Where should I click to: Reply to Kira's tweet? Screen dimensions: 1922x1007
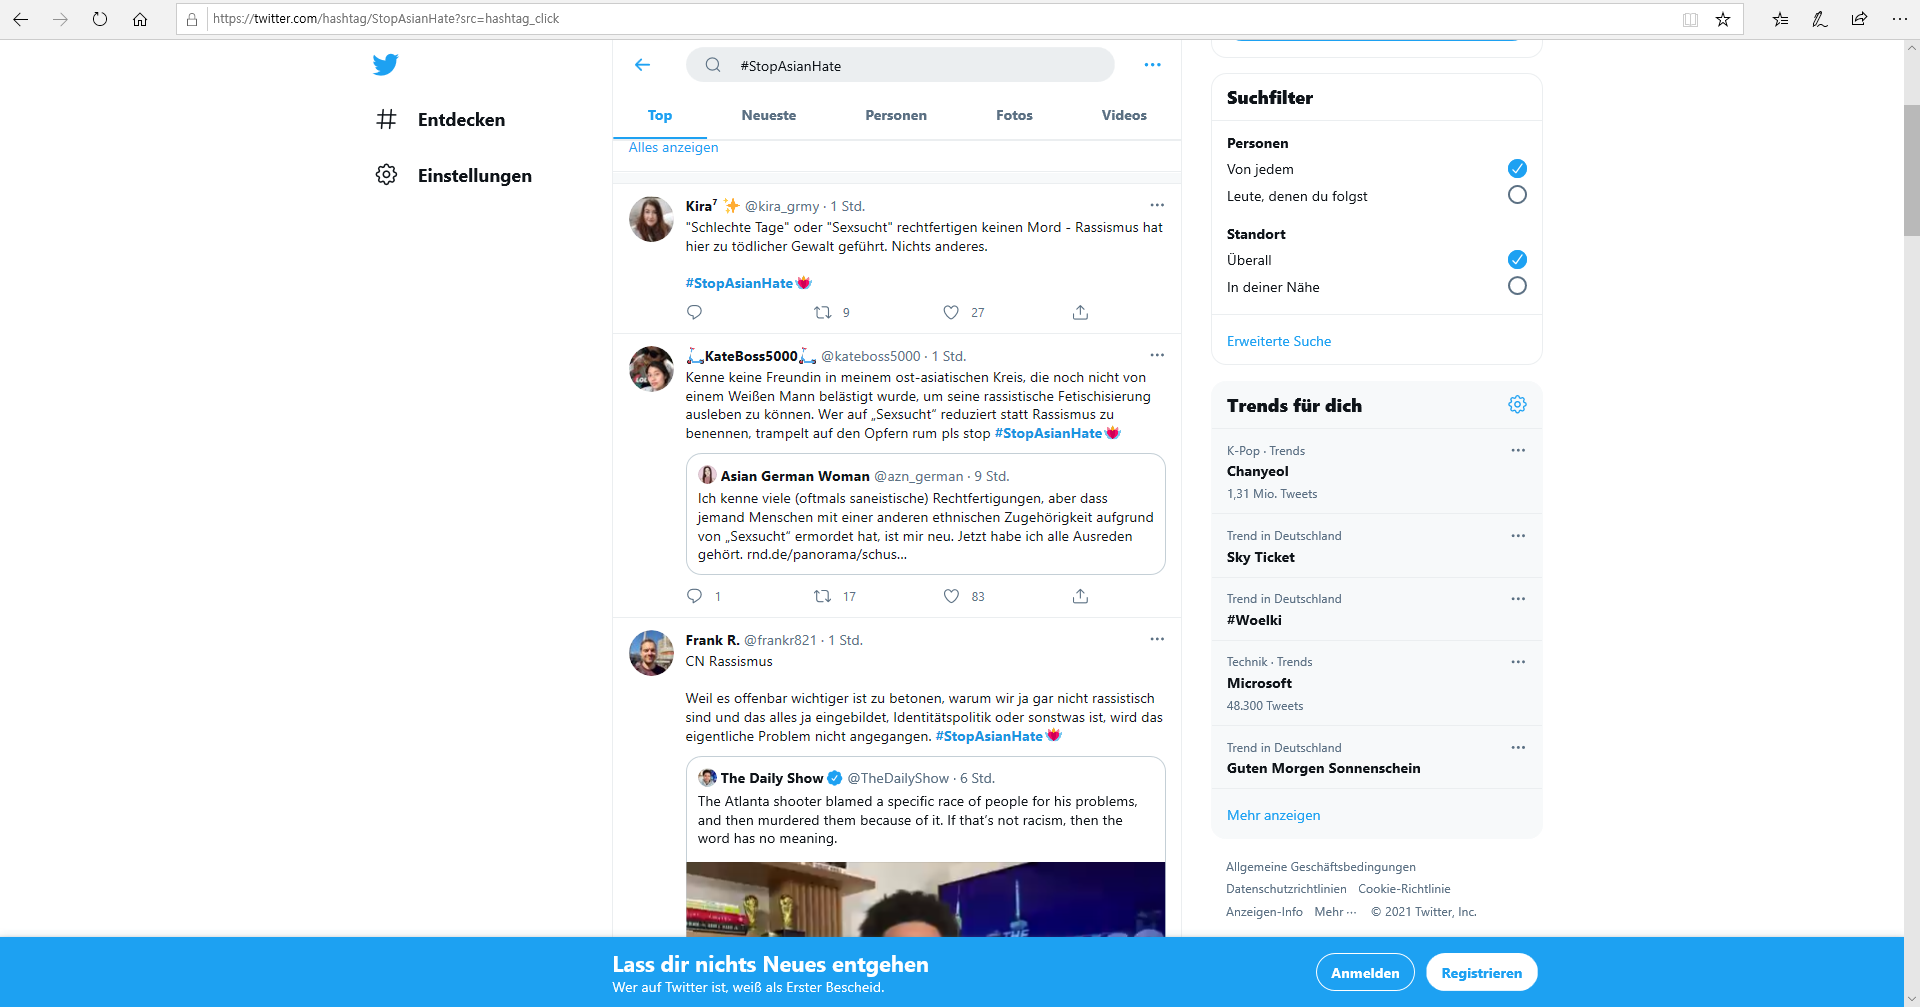(x=694, y=312)
